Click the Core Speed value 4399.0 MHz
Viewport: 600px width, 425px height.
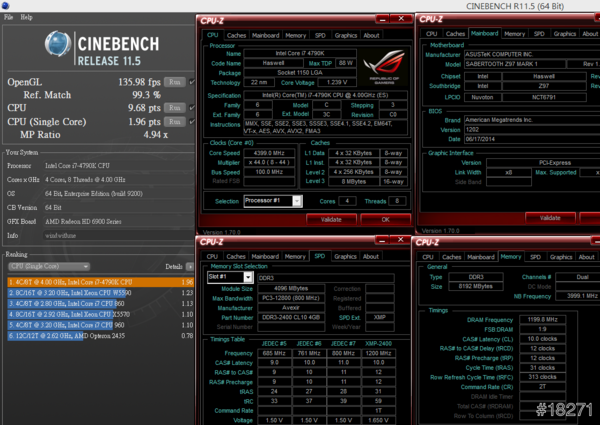[x=269, y=153]
